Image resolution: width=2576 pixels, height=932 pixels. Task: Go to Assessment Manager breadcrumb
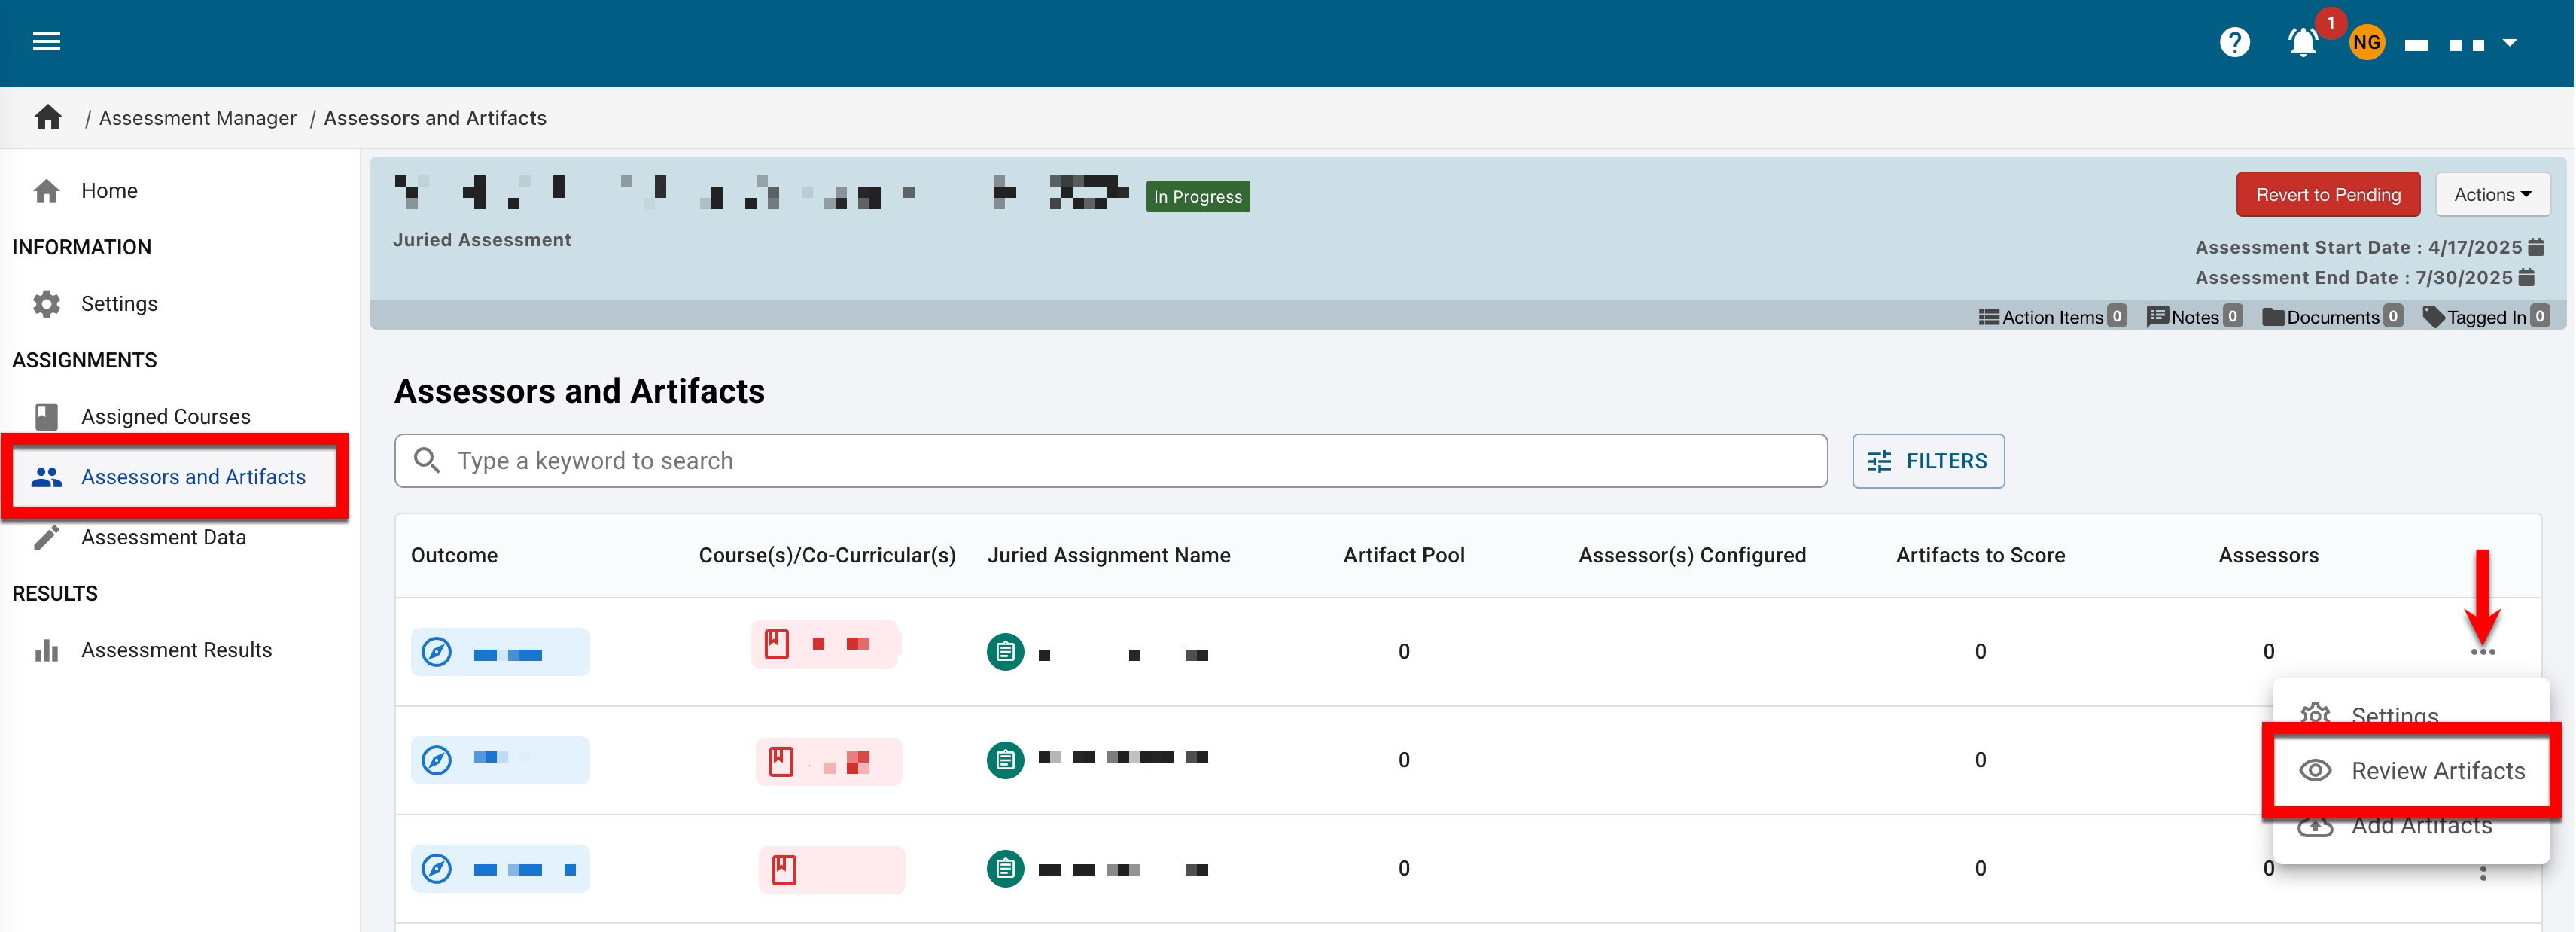point(198,118)
